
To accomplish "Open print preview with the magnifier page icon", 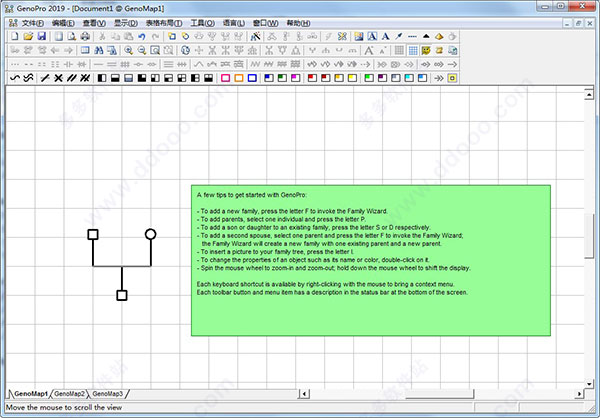I will [72, 36].
